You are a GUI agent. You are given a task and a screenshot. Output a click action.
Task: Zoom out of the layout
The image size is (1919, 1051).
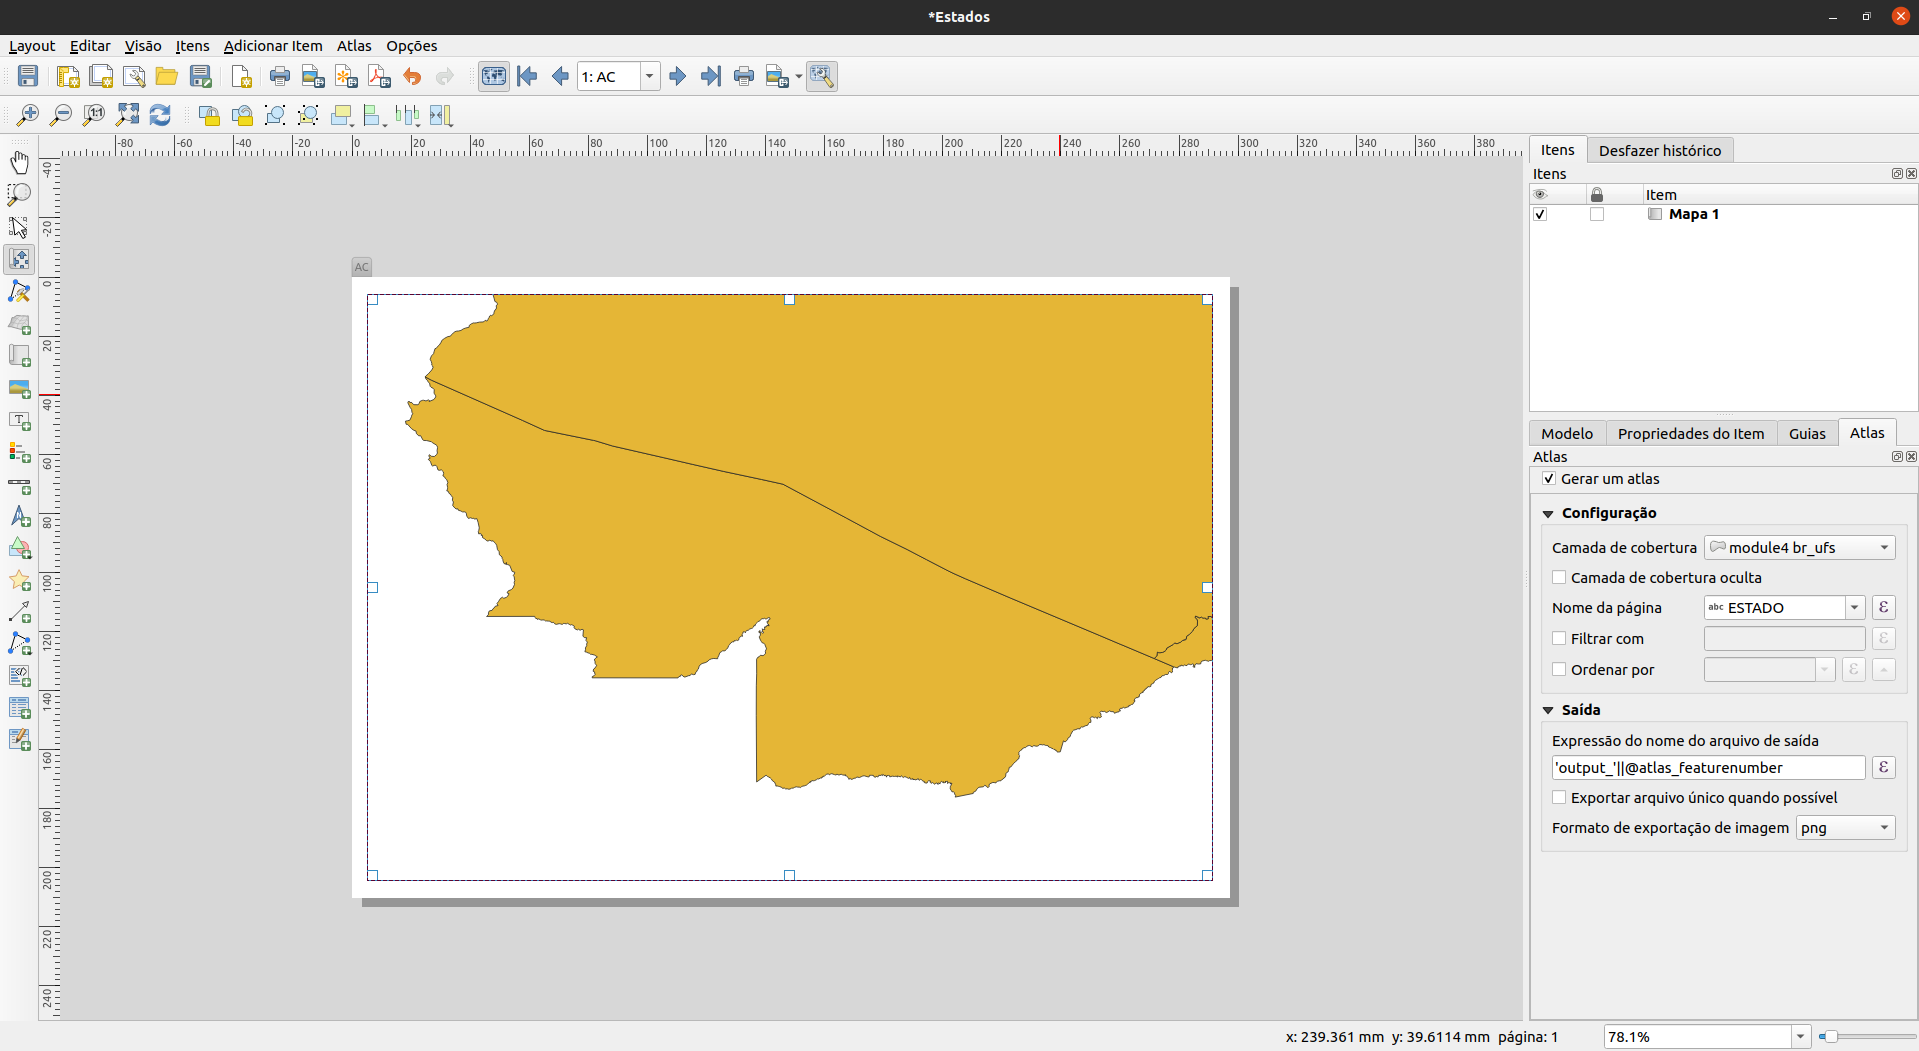click(x=61, y=115)
